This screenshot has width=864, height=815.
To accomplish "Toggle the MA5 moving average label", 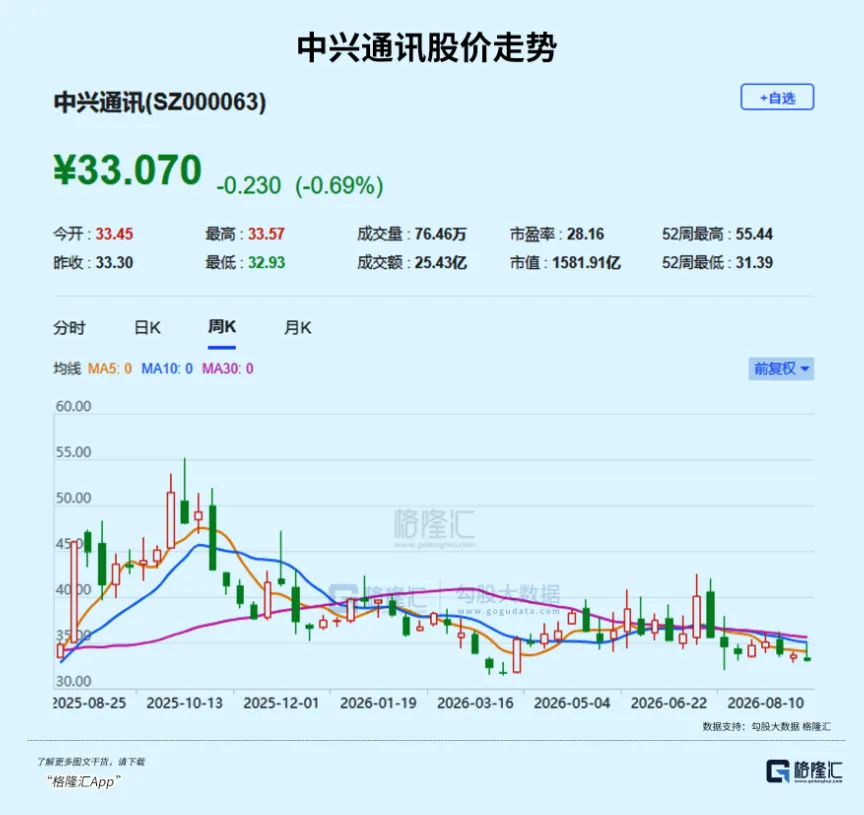I will 110,369.
